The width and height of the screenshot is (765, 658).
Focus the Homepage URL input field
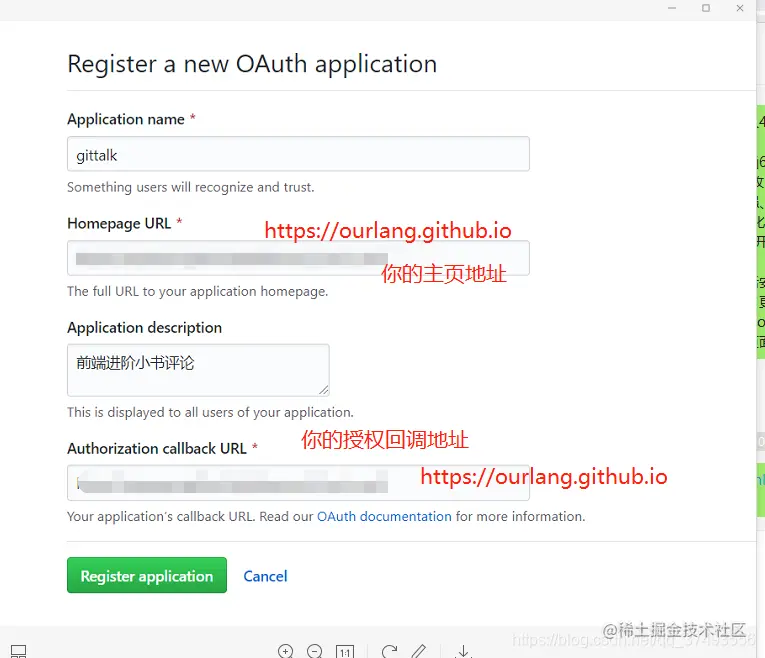pyautogui.click(x=298, y=258)
